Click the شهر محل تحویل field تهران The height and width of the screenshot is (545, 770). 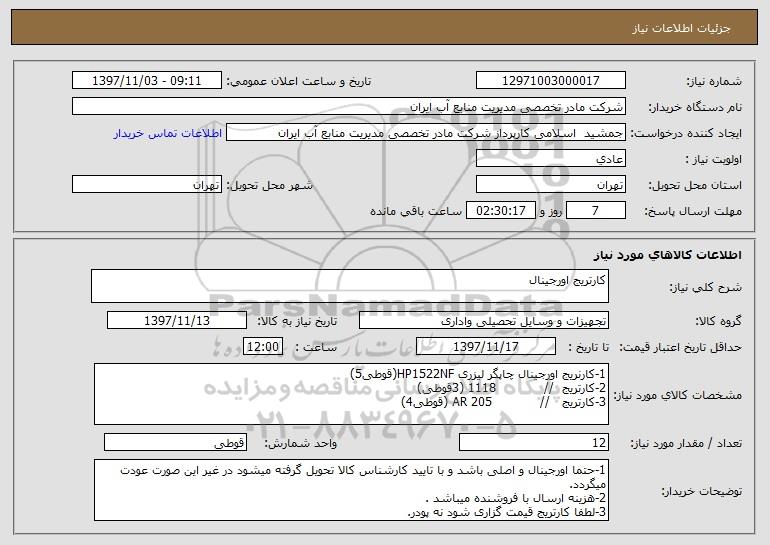(147, 185)
